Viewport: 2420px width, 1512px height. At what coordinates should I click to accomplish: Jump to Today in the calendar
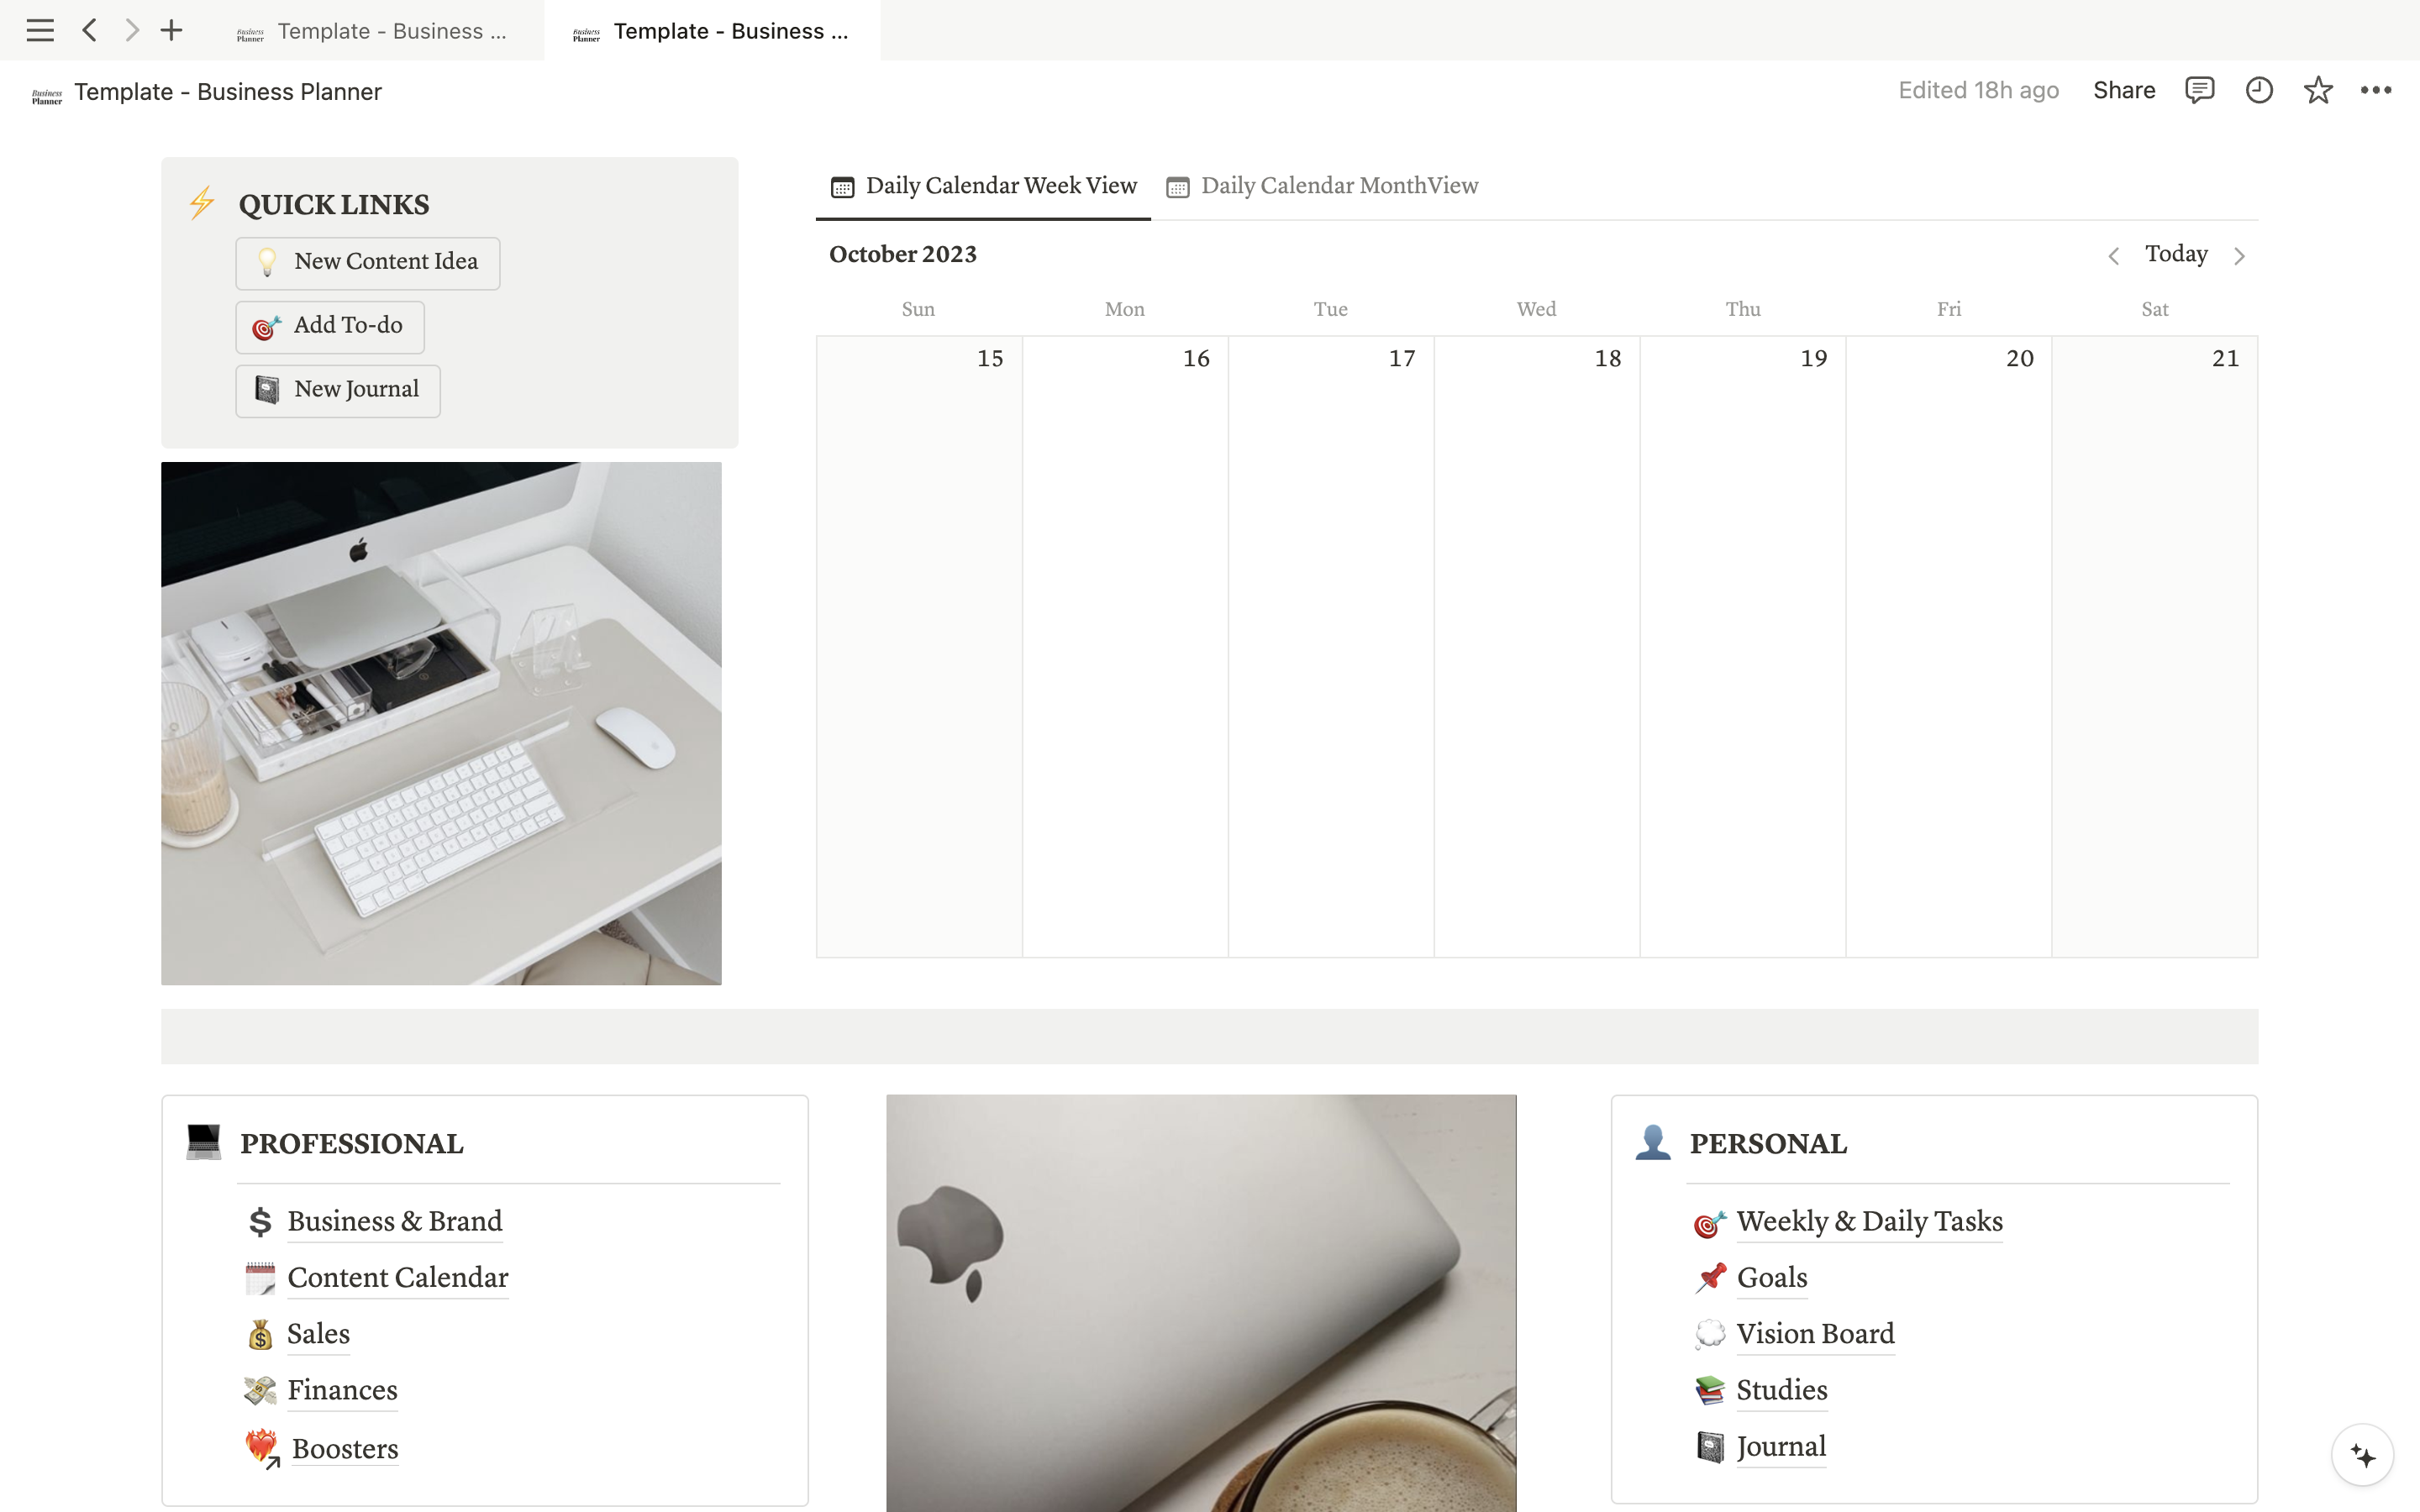(x=2176, y=254)
